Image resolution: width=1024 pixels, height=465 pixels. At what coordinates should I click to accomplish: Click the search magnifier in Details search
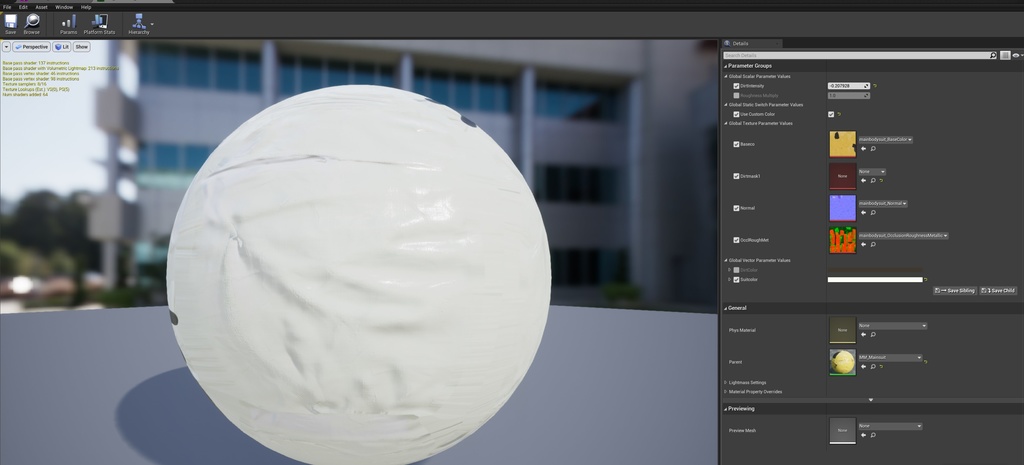tap(993, 56)
